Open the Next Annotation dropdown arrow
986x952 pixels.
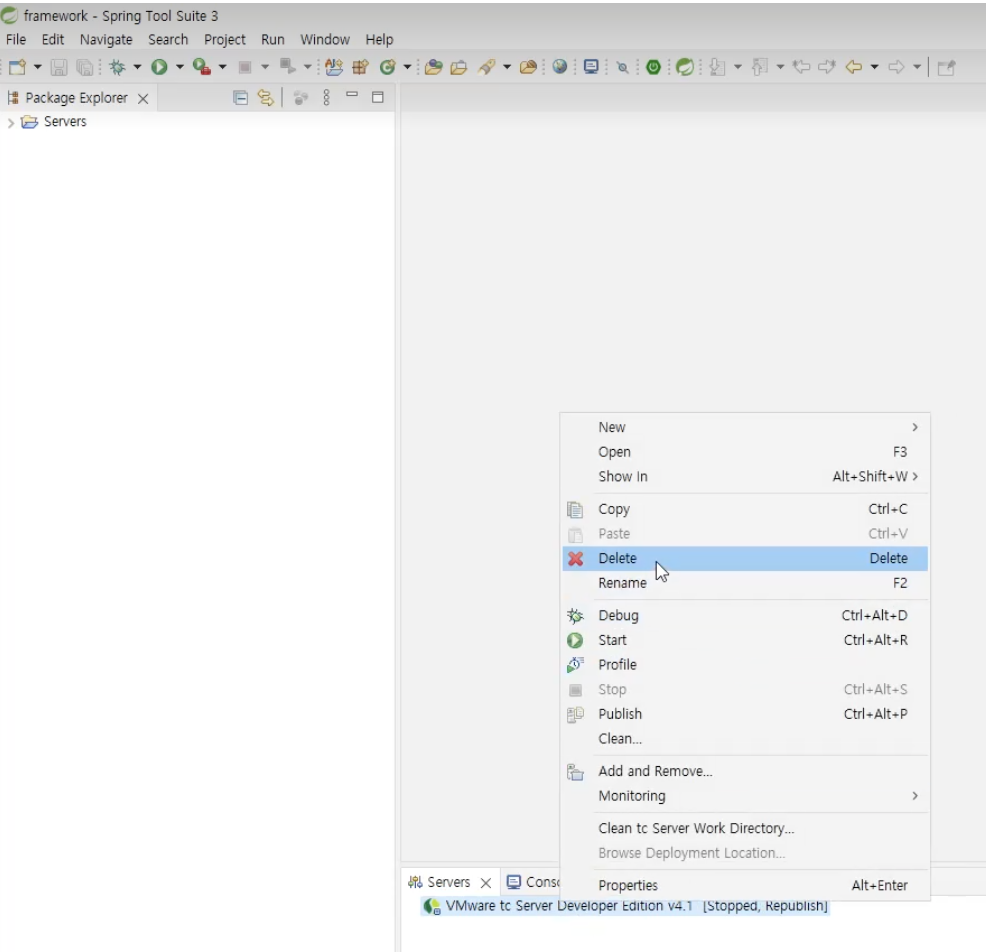point(738,67)
